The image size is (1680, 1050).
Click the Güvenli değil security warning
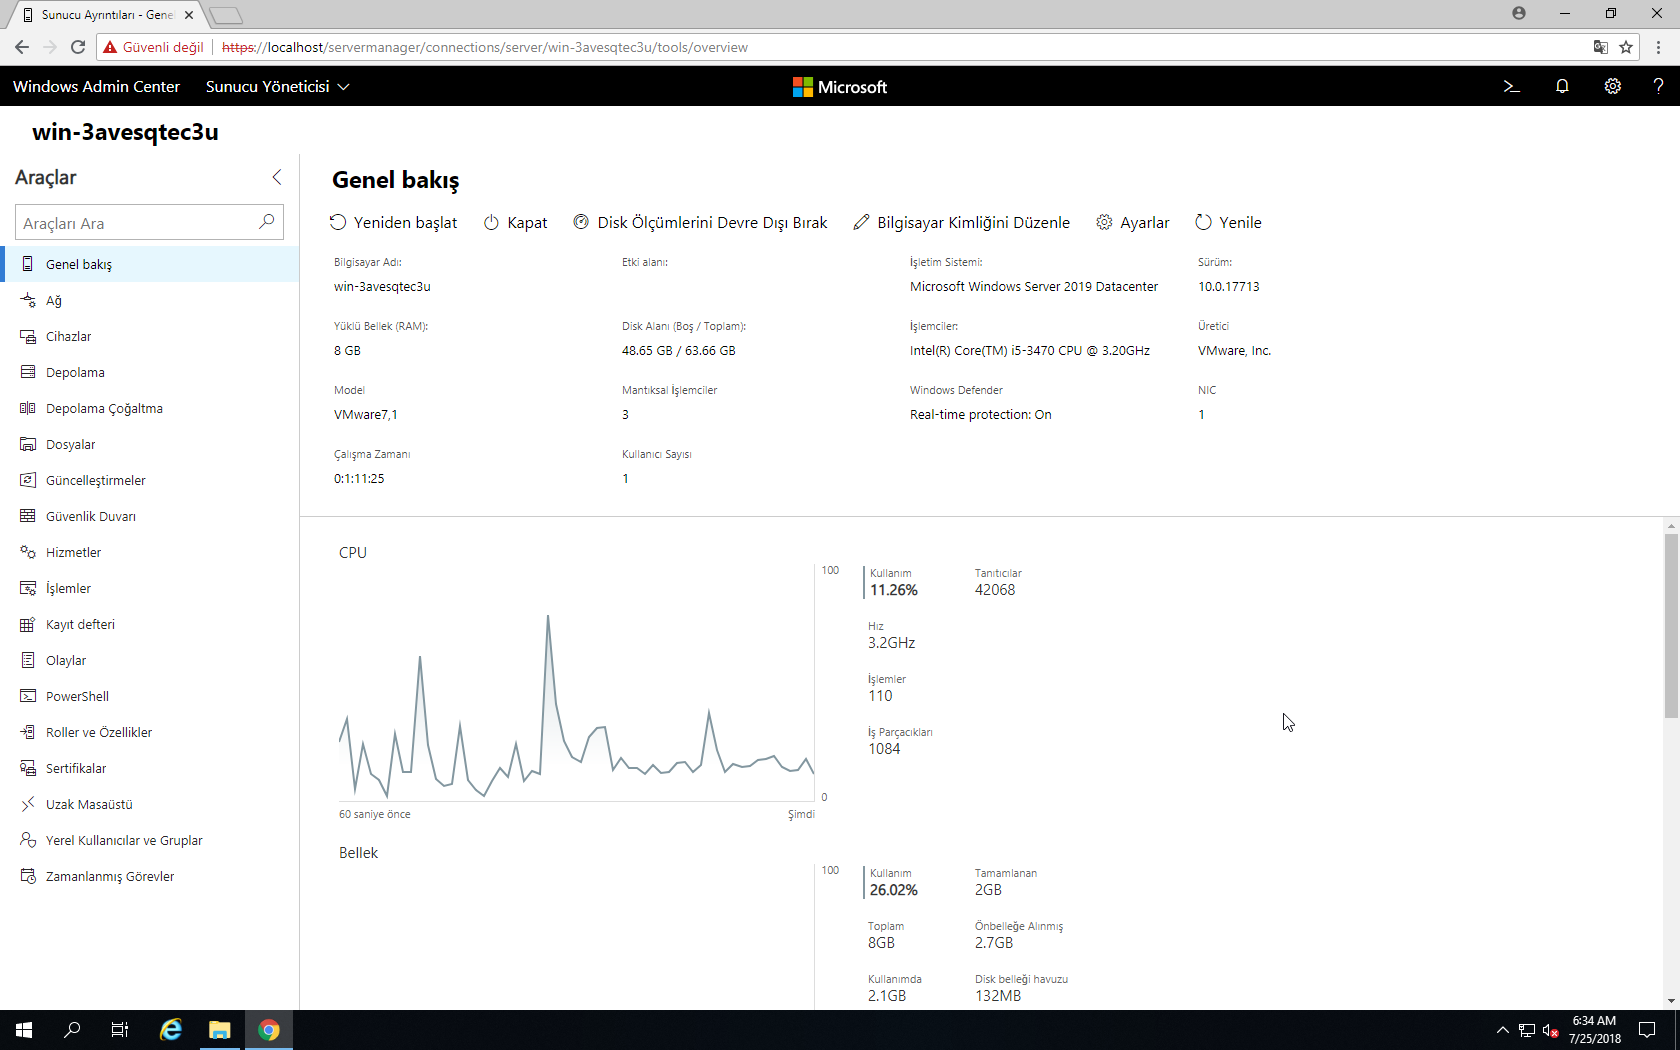154,47
